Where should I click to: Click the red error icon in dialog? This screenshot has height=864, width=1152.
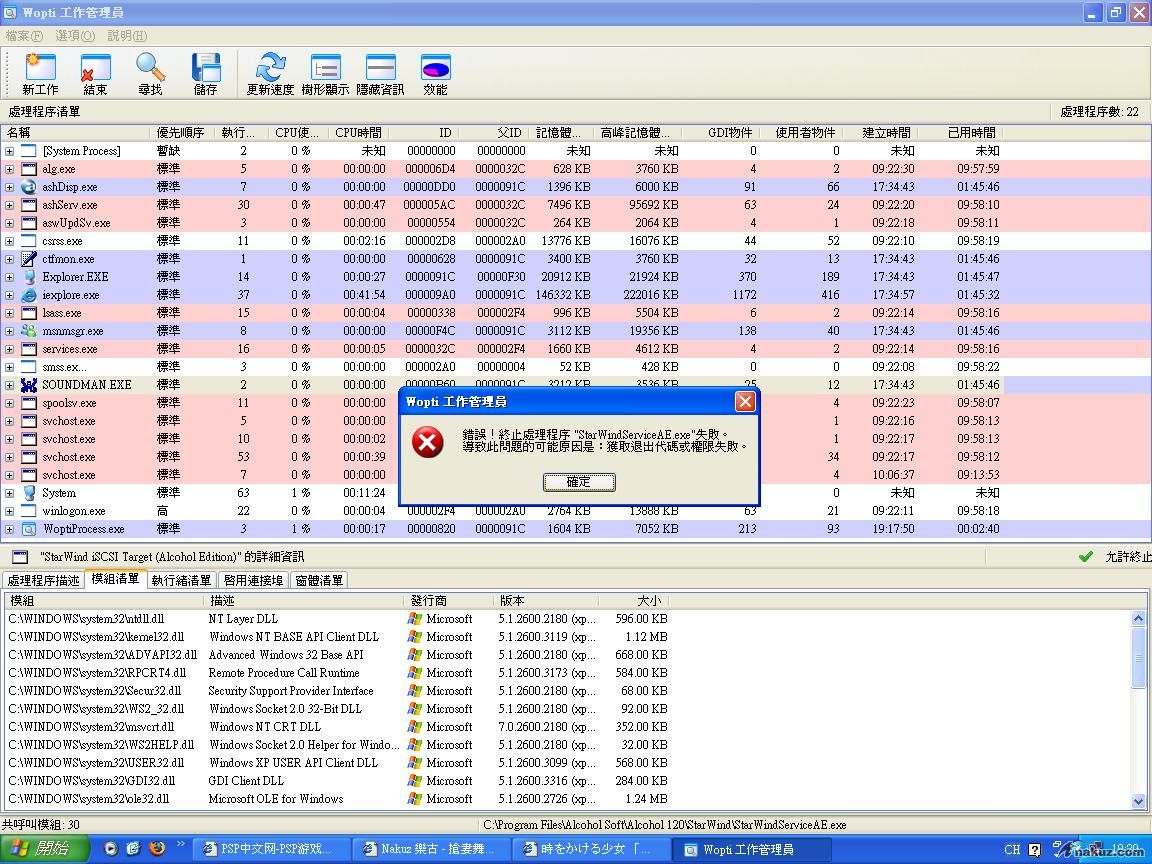click(x=428, y=442)
